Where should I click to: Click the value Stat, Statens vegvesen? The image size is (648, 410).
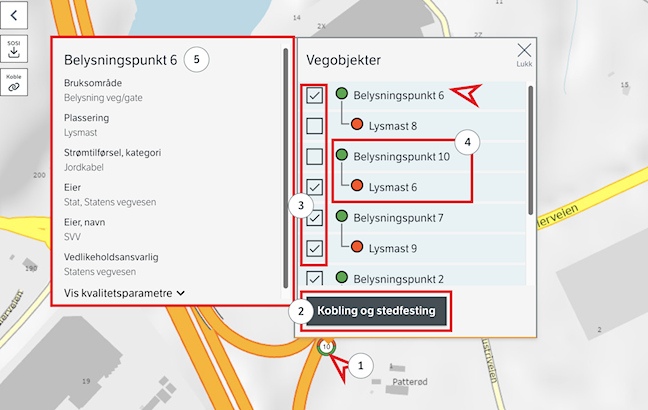[x=110, y=202]
